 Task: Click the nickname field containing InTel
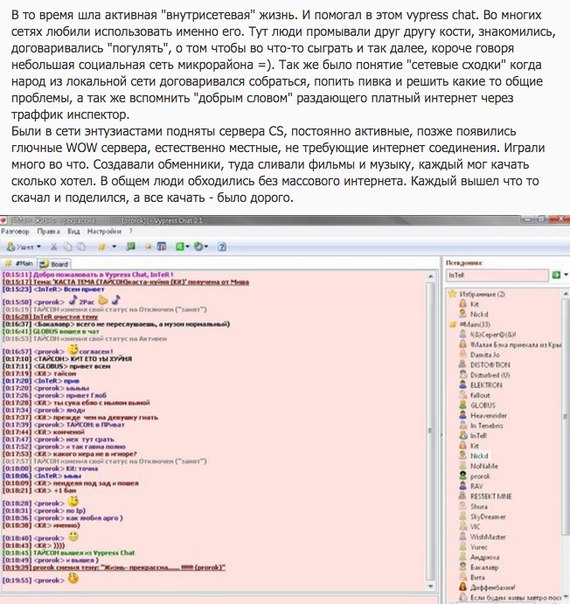click(x=497, y=275)
